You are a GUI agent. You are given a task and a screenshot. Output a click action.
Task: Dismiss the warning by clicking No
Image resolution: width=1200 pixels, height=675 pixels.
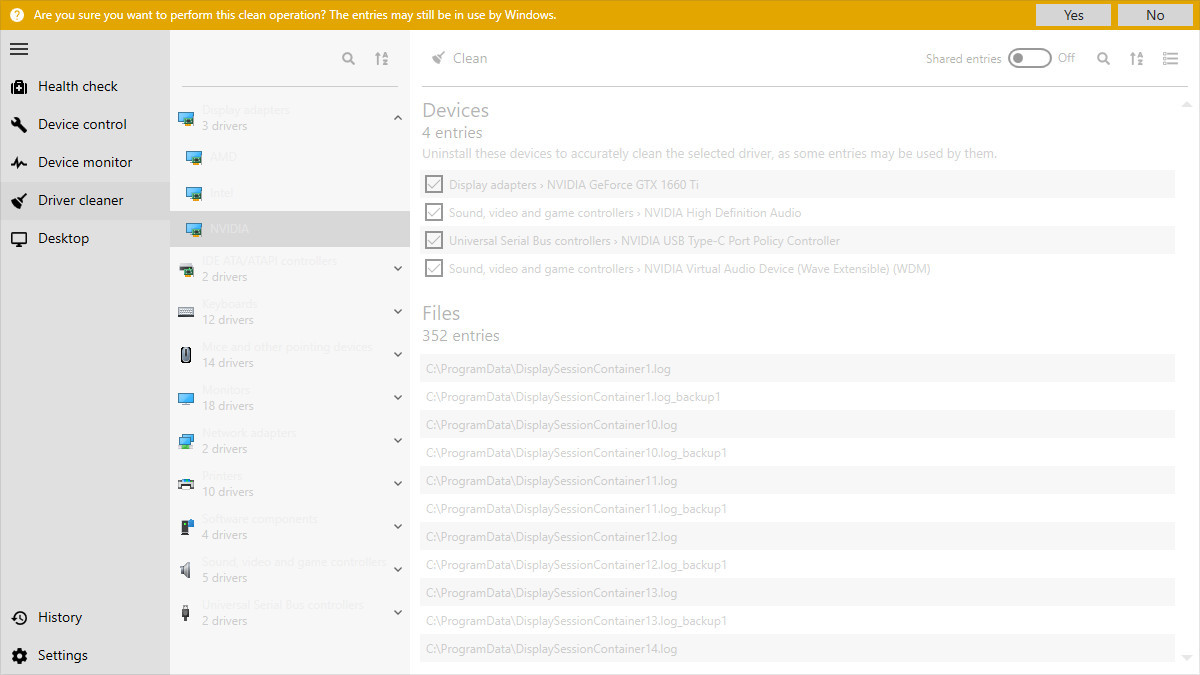(x=1155, y=15)
